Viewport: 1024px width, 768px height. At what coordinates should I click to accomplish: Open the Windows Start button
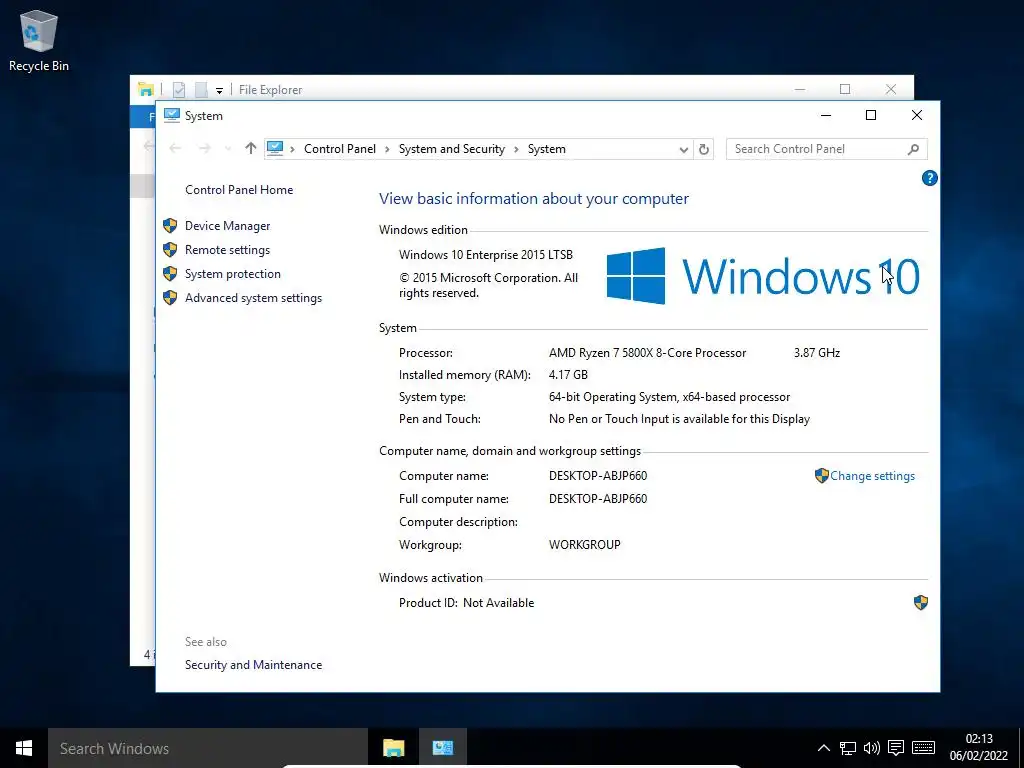pyautogui.click(x=24, y=748)
